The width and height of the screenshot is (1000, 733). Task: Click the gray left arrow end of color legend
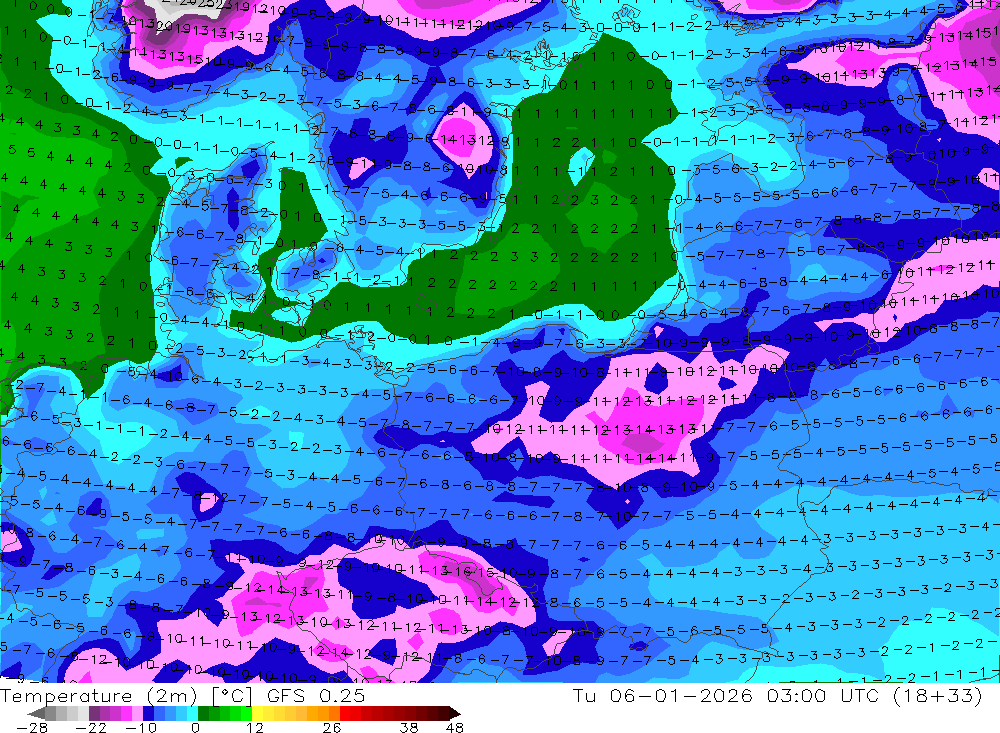(36, 713)
